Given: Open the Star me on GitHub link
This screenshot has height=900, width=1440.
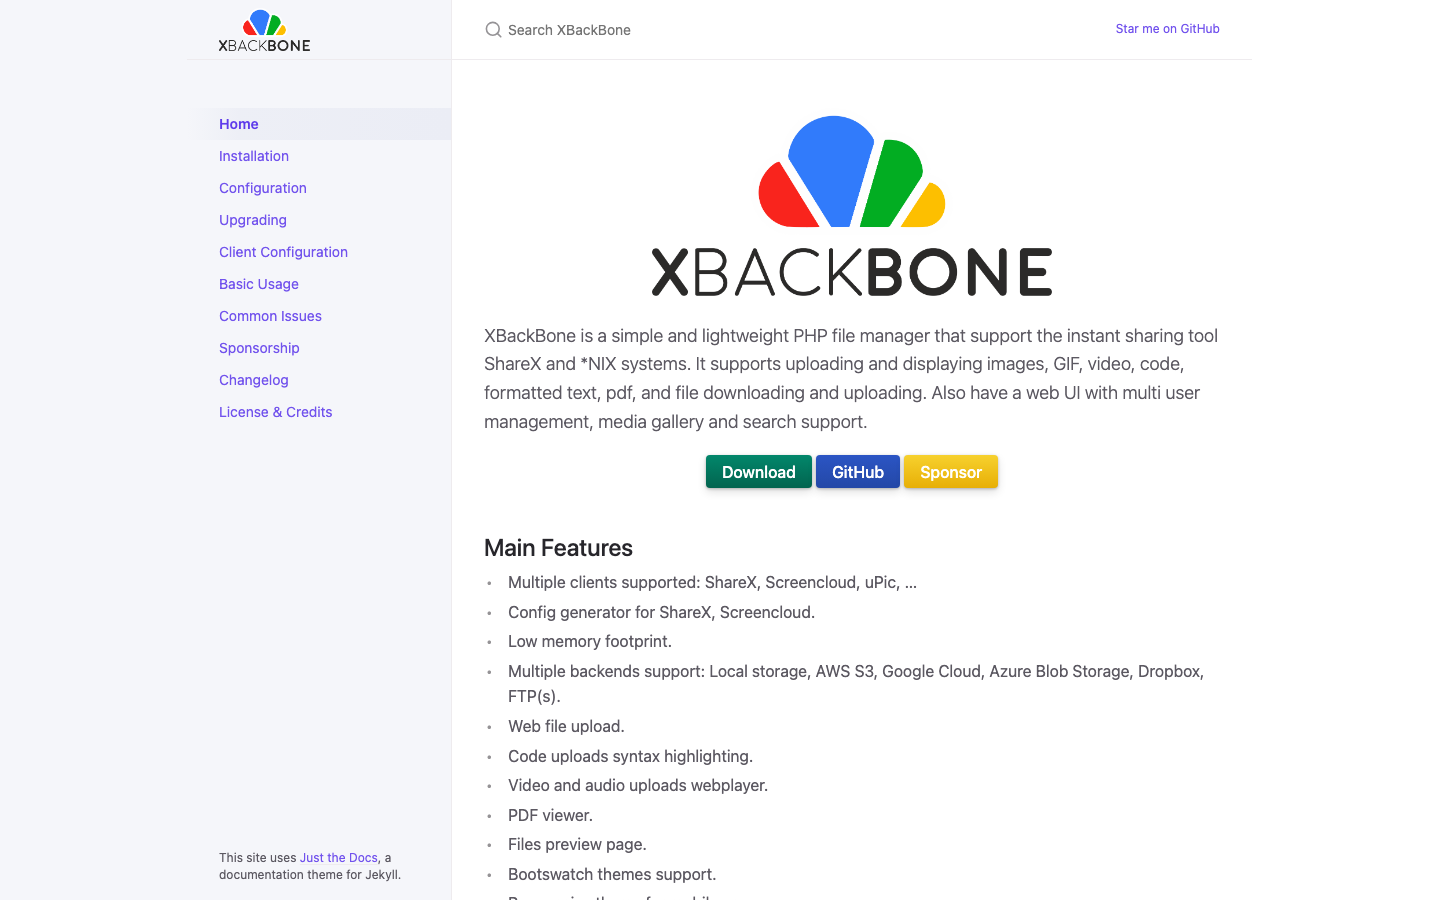Looking at the screenshot, I should pos(1167,29).
